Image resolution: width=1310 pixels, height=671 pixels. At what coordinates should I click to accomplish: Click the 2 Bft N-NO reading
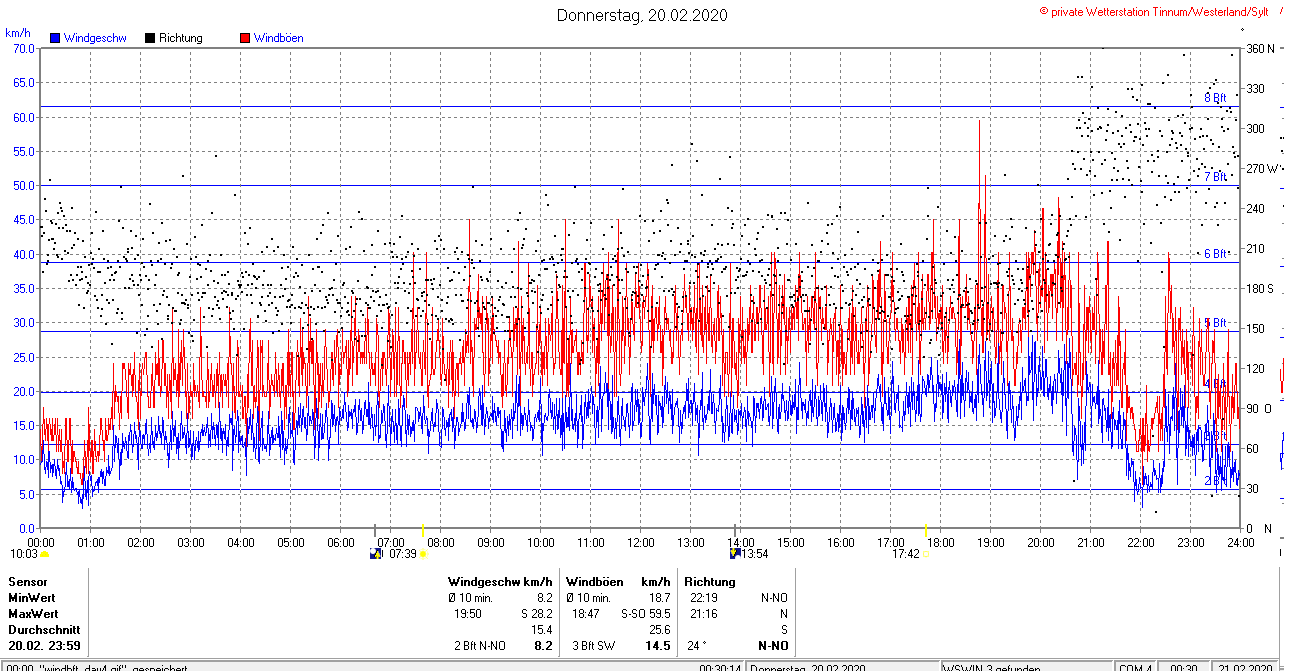(x=480, y=646)
